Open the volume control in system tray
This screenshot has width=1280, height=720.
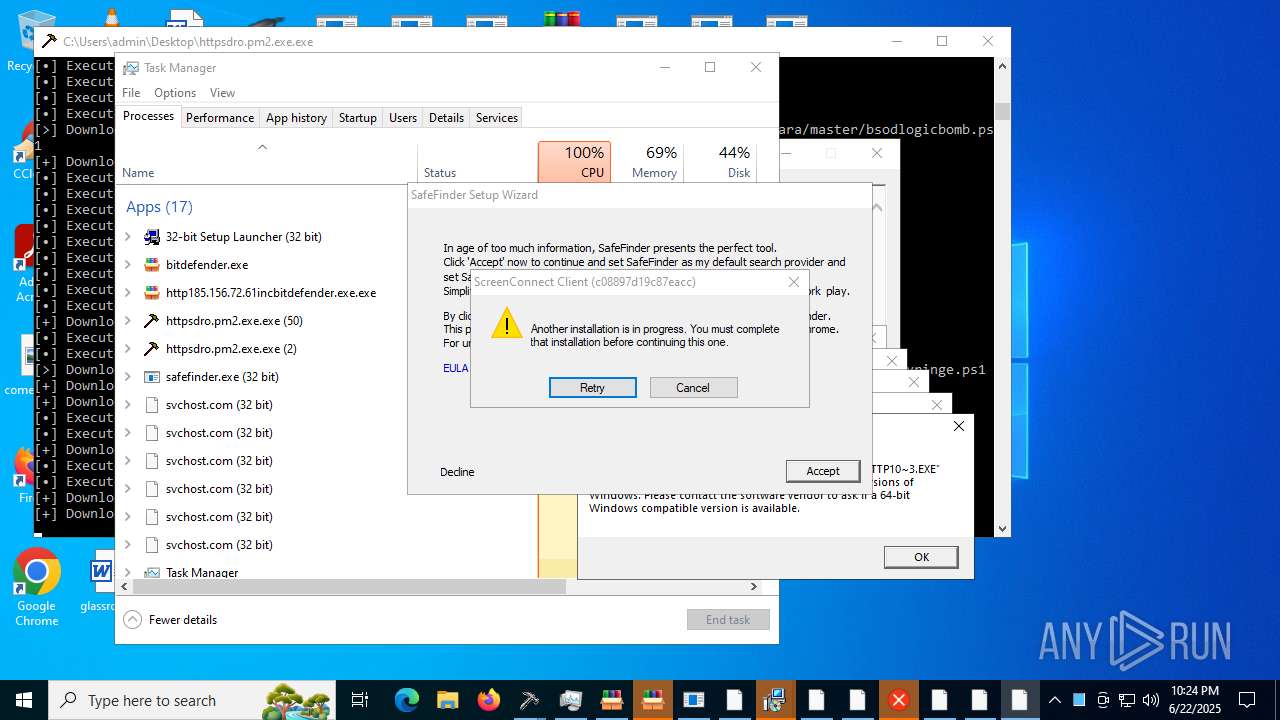pyautogui.click(x=1150, y=700)
